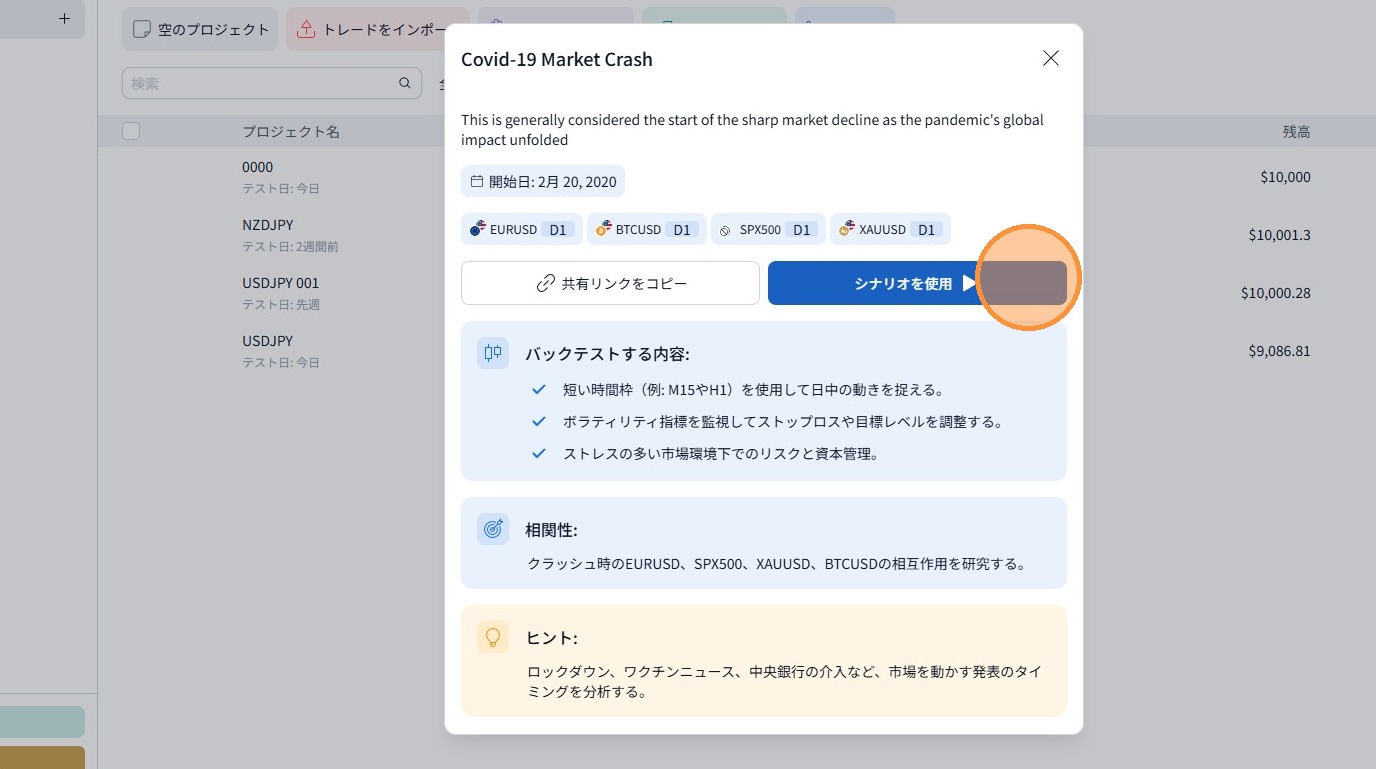Click the calendar icon beside start date
This screenshot has height=769, width=1376.
tap(477, 181)
